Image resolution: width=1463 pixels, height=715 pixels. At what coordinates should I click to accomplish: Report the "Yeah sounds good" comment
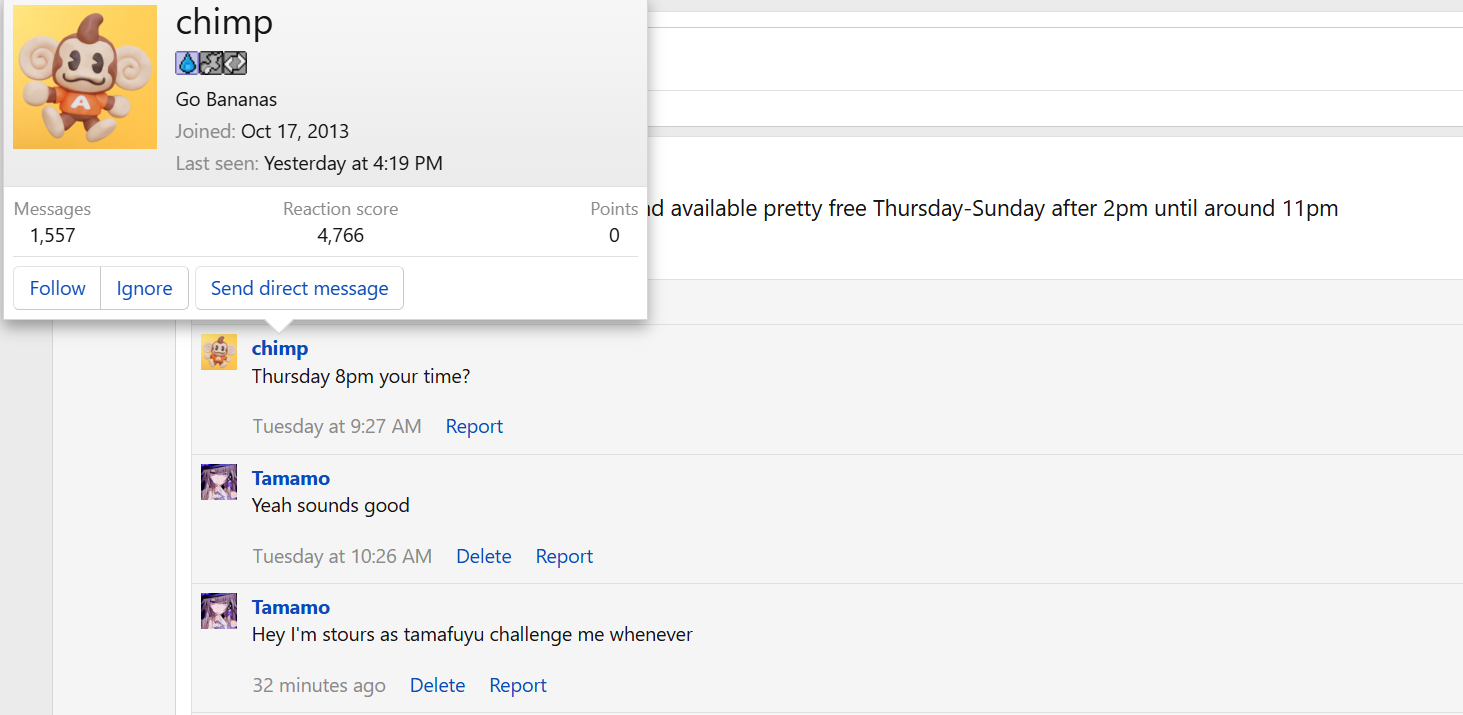[564, 556]
